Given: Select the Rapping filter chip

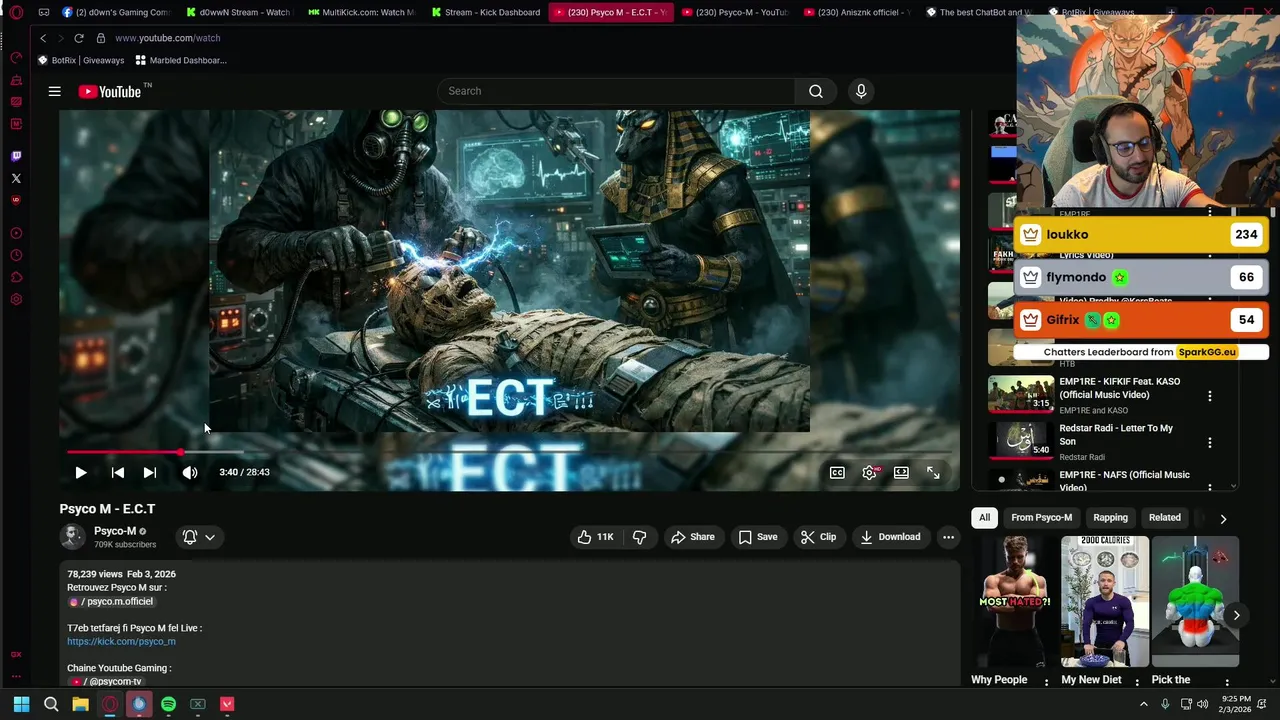Looking at the screenshot, I should 1110,517.
